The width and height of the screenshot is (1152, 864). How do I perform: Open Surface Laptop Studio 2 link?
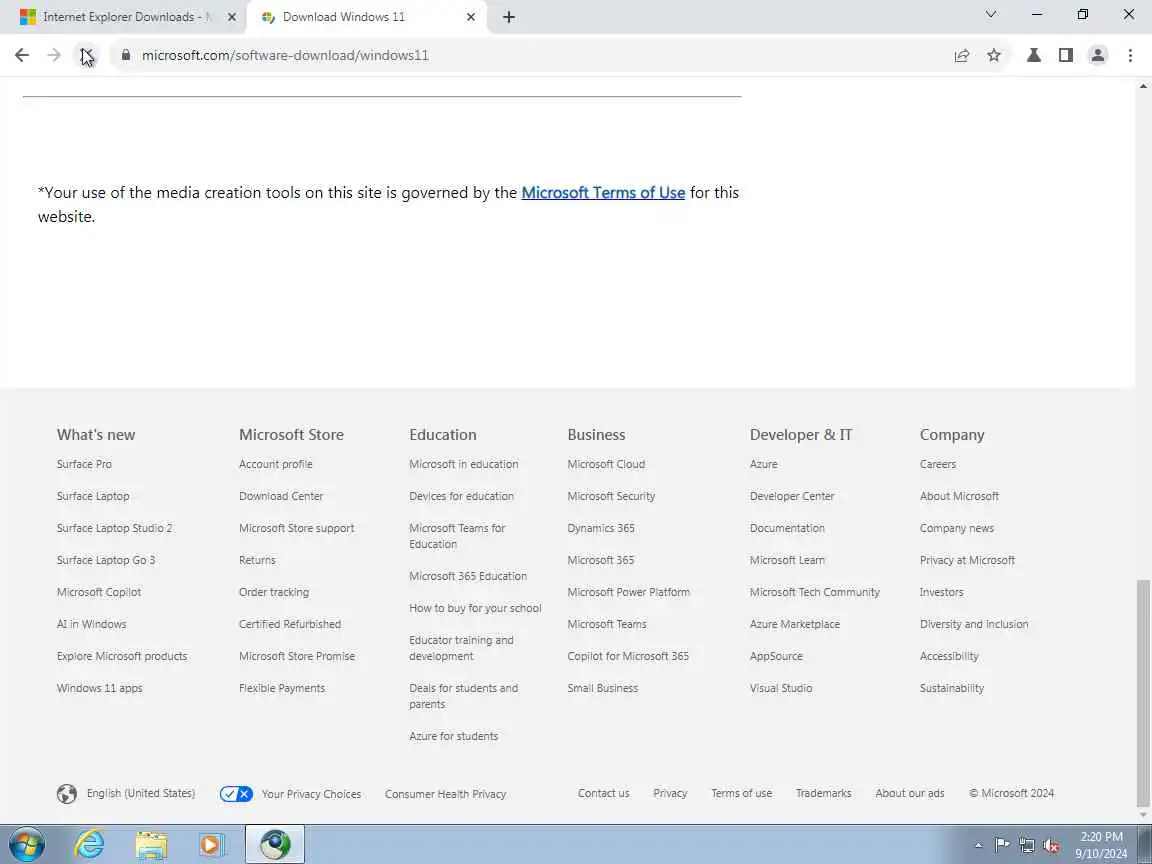115,528
